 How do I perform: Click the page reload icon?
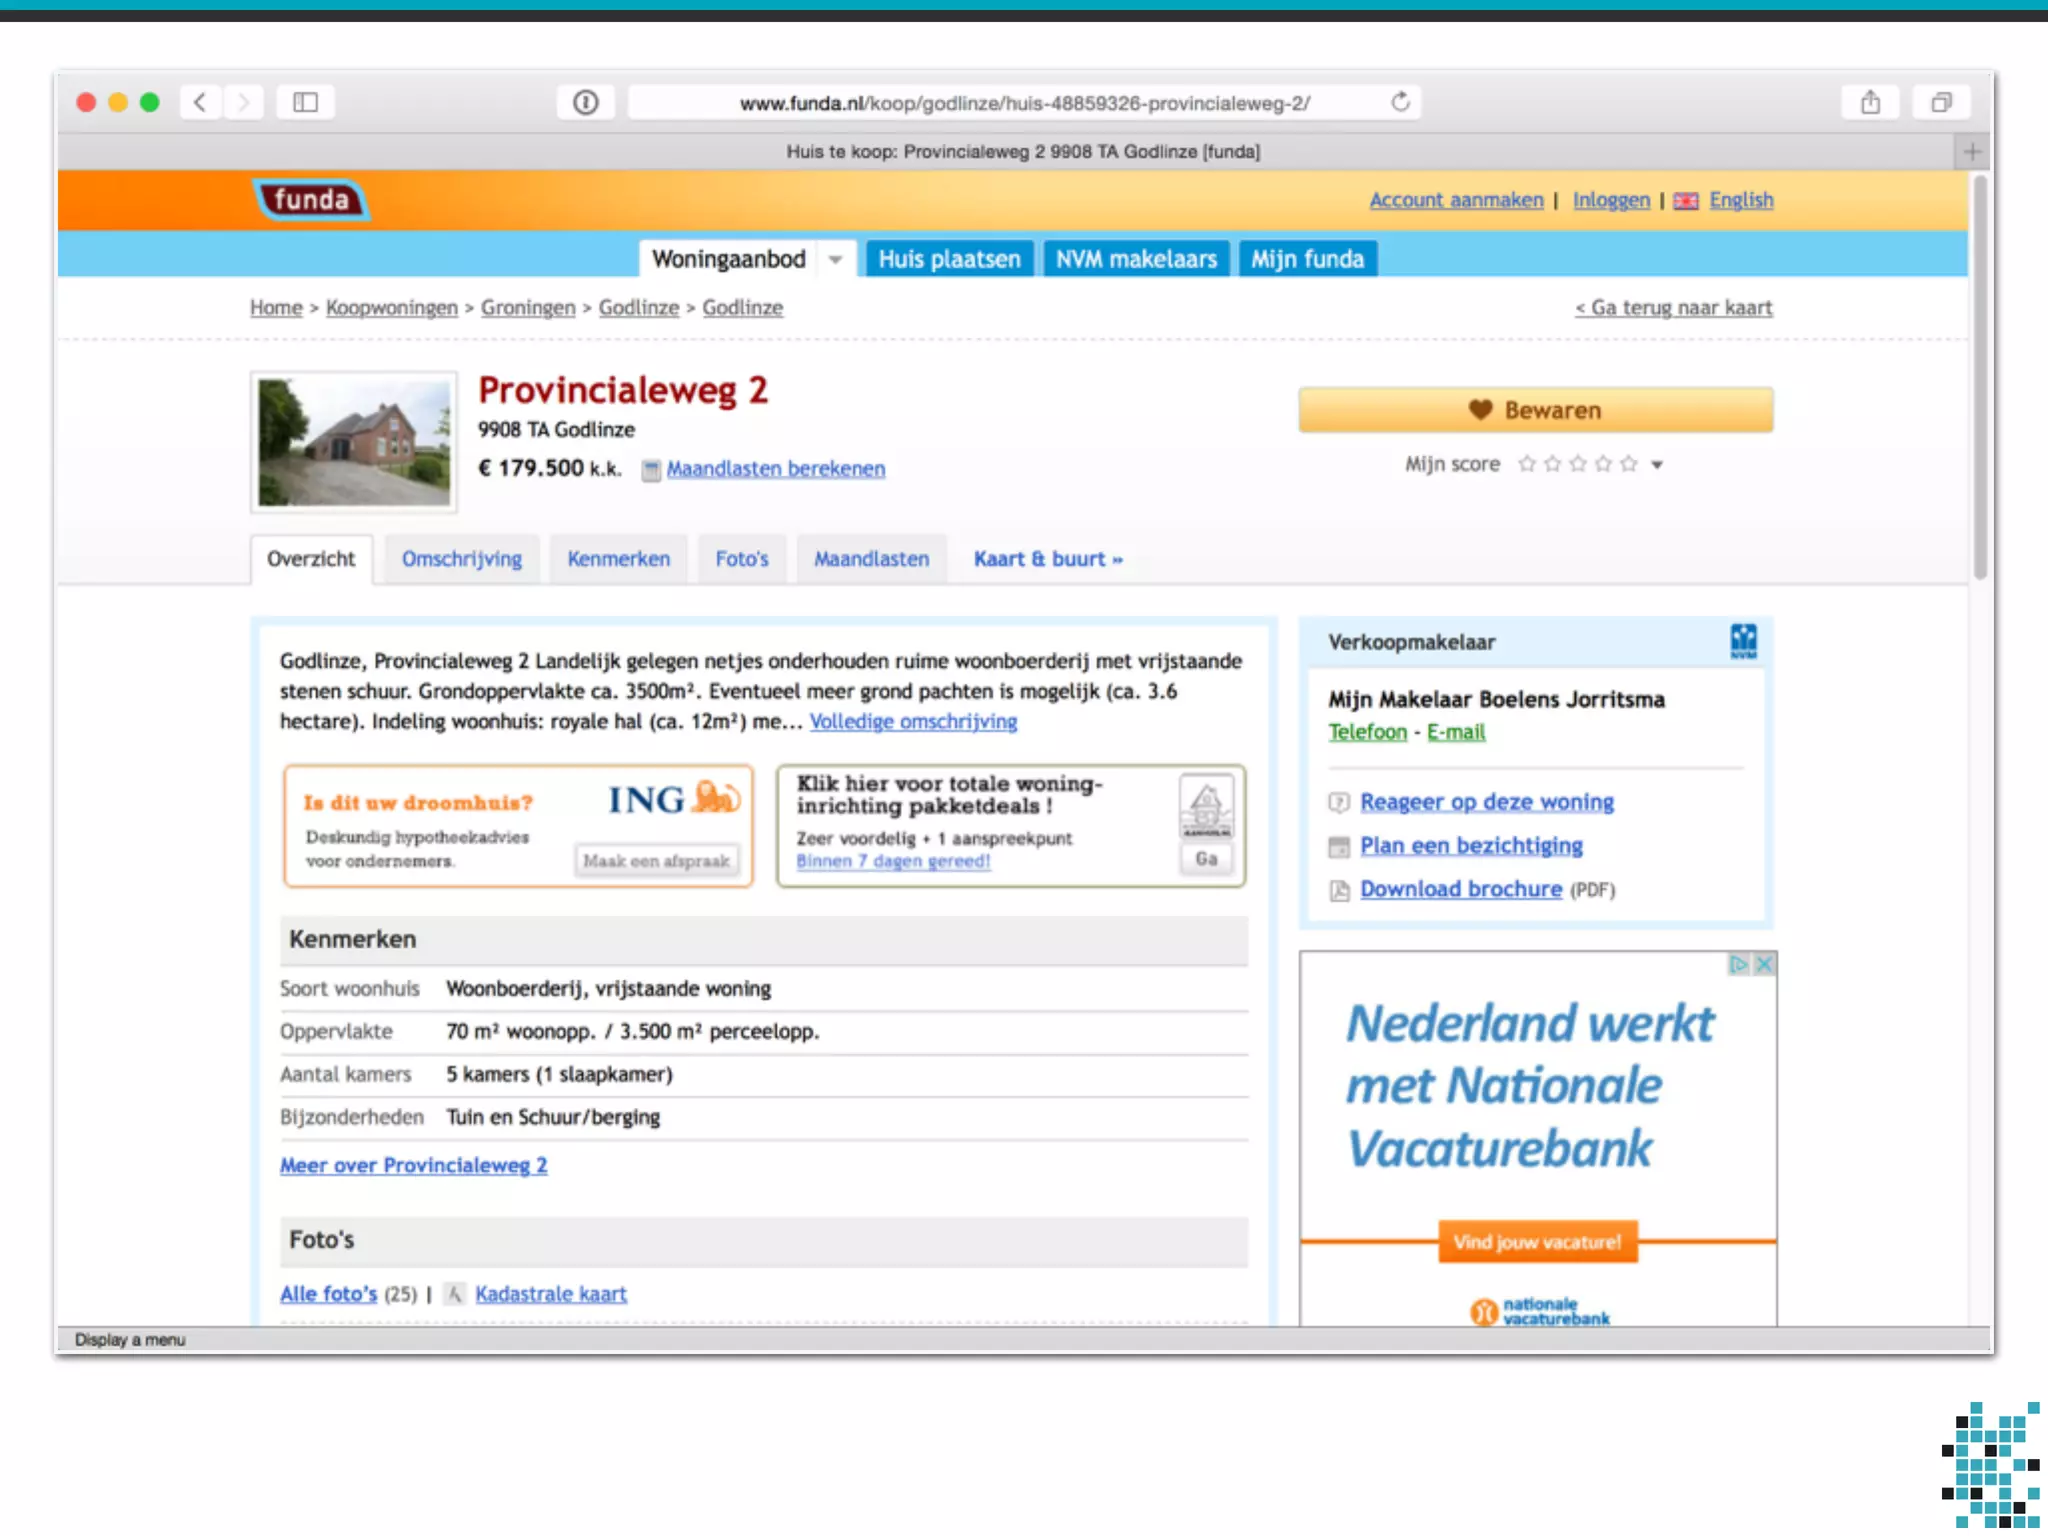1400,102
